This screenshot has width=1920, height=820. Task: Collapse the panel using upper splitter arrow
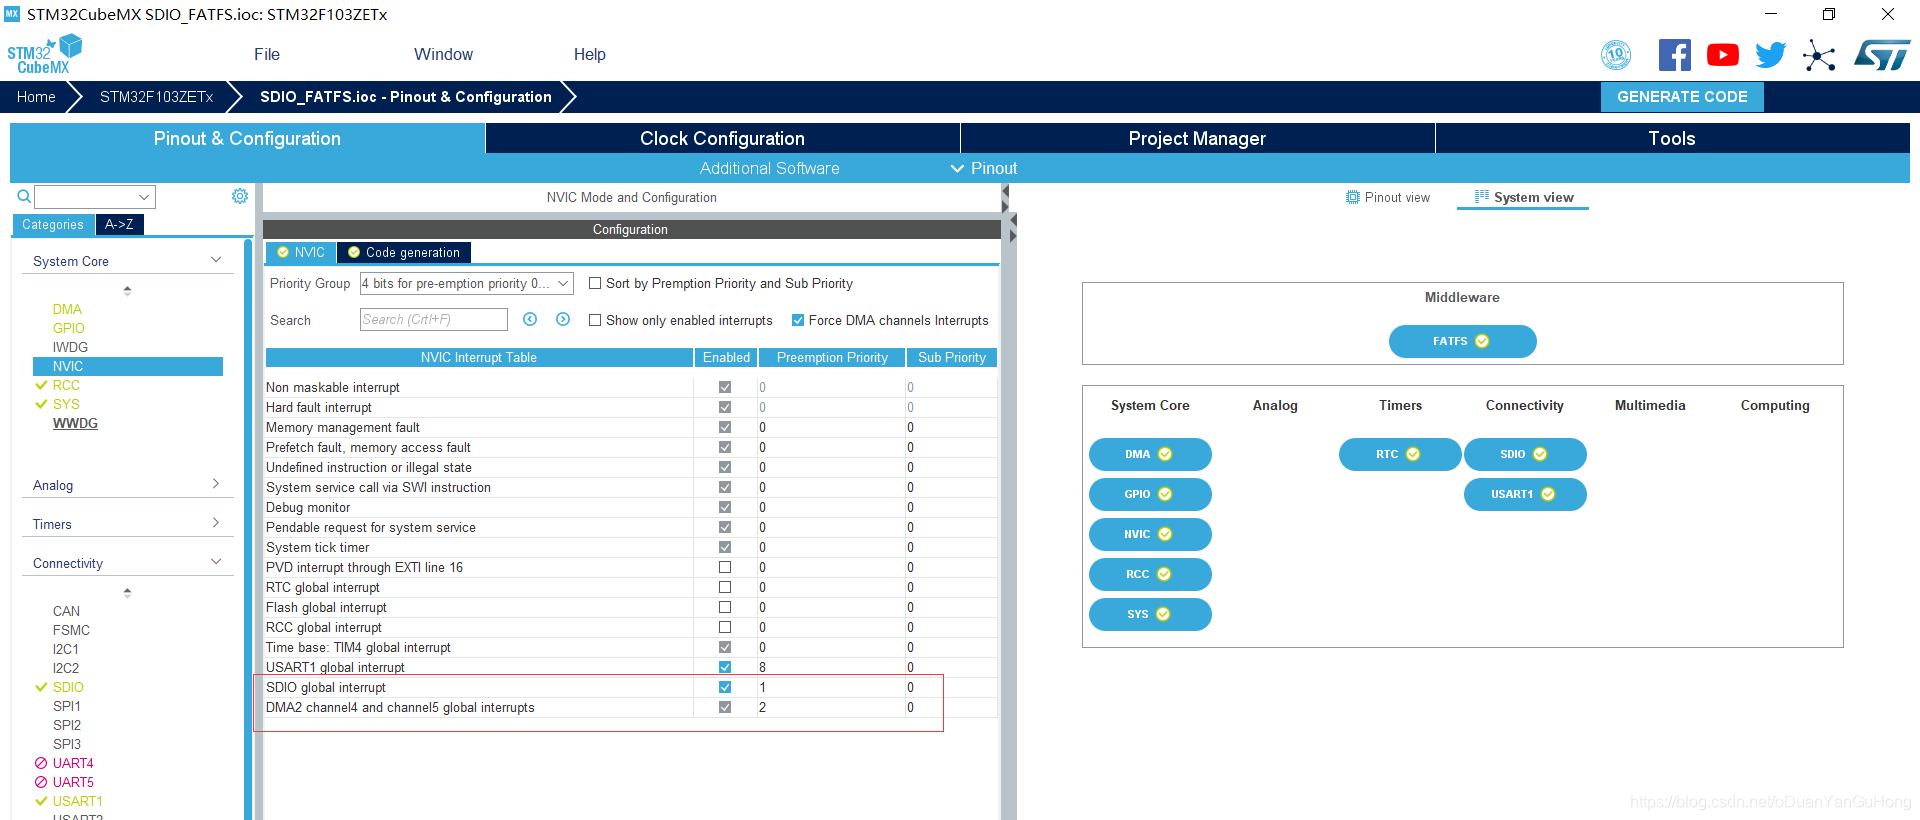click(x=1005, y=190)
